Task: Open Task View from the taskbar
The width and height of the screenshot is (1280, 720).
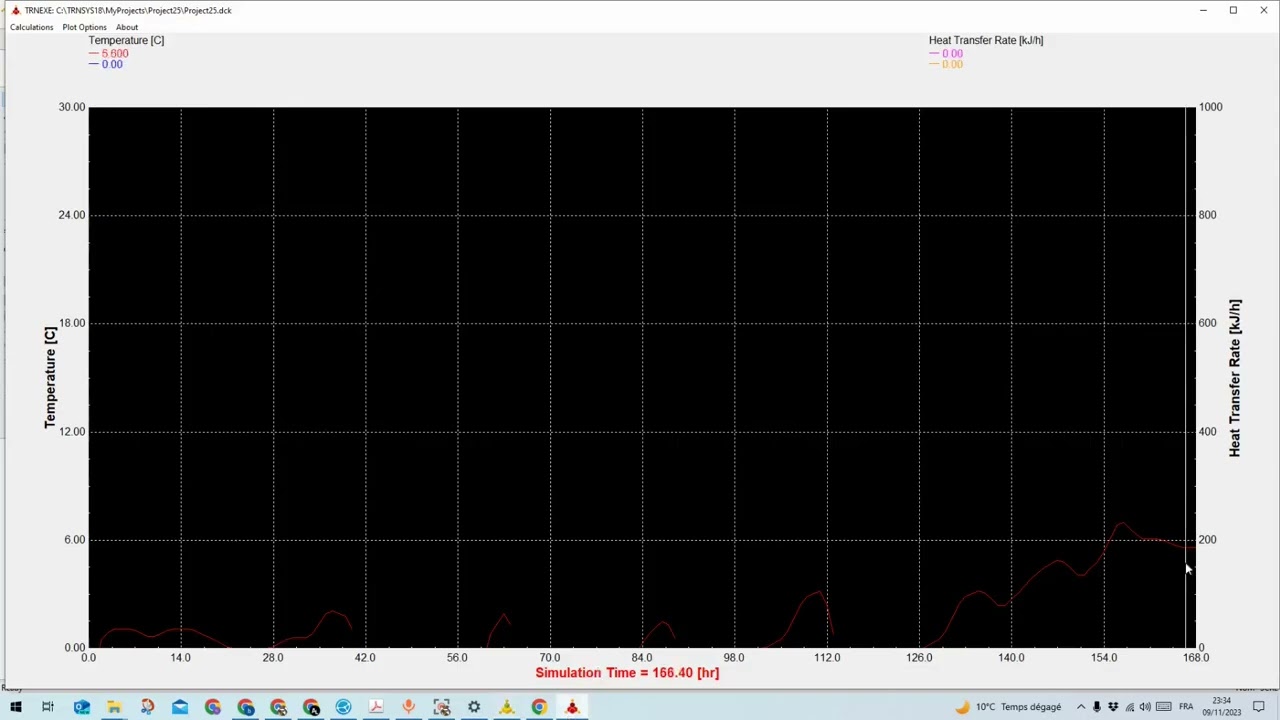Action: (48, 707)
